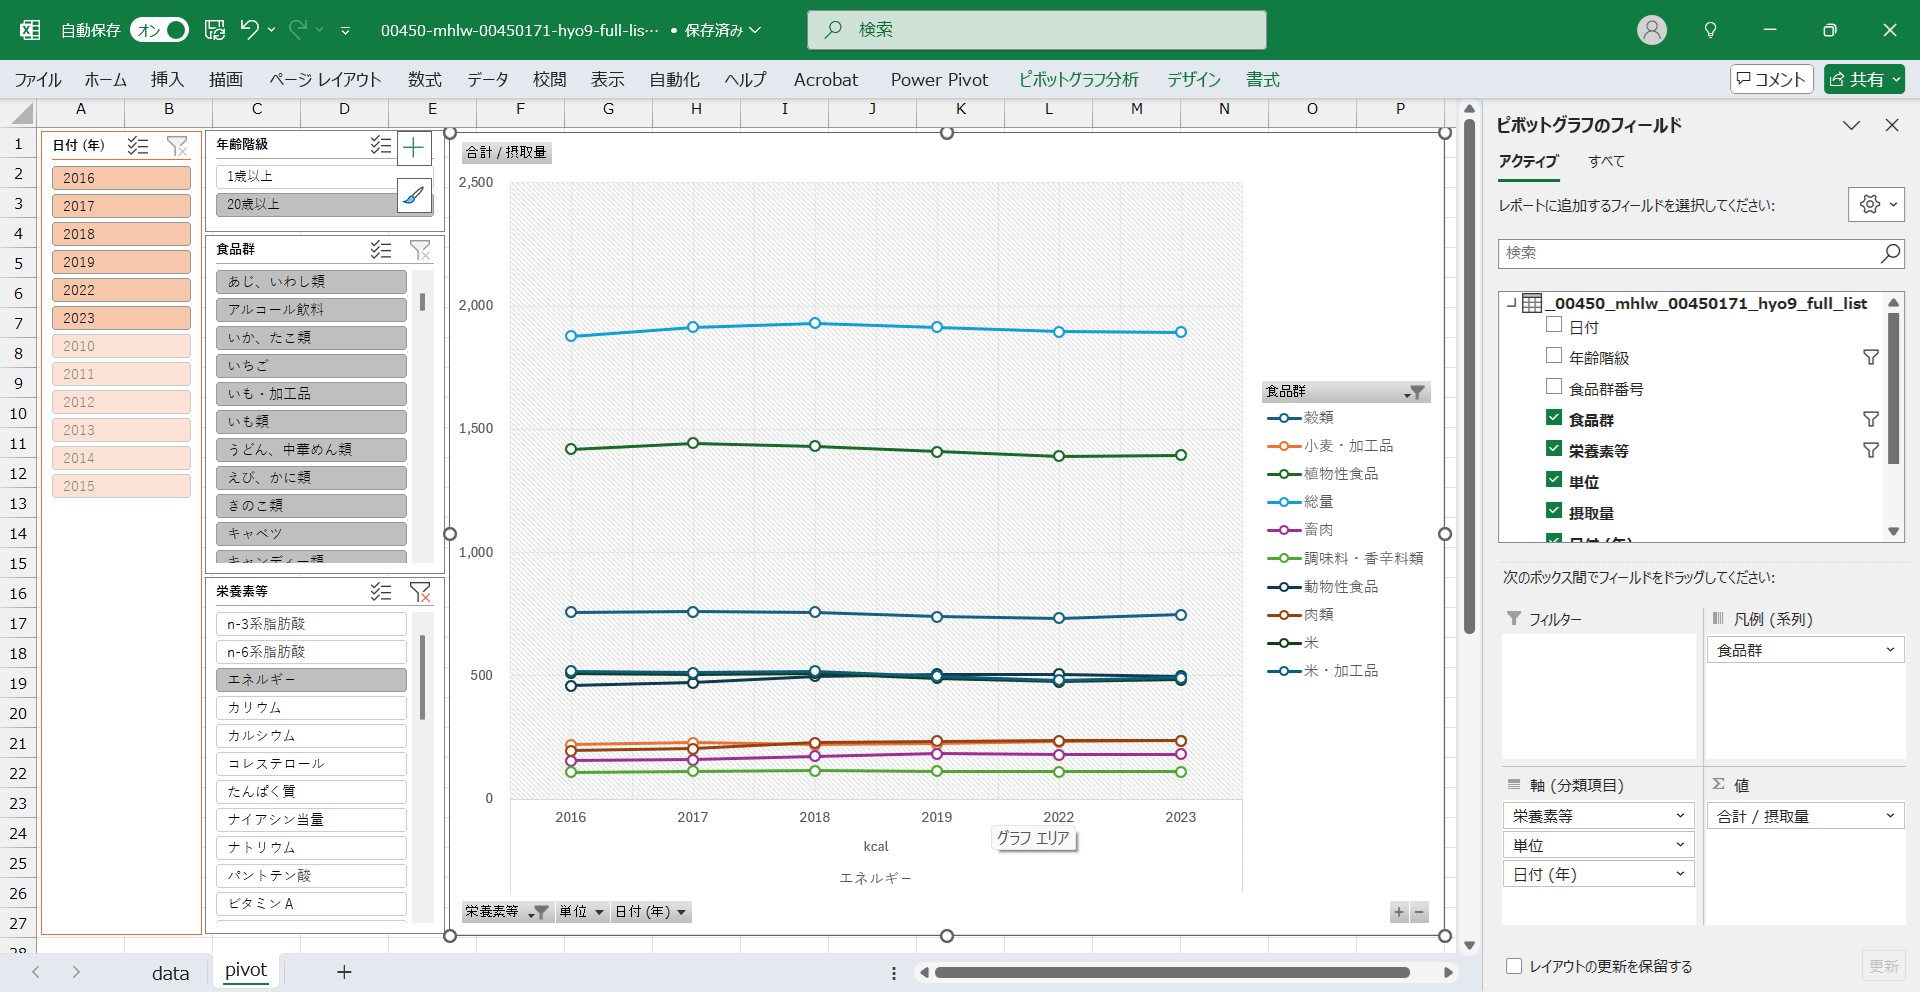Close the pivot chart fields pane
The image size is (1920, 992).
(1891, 125)
